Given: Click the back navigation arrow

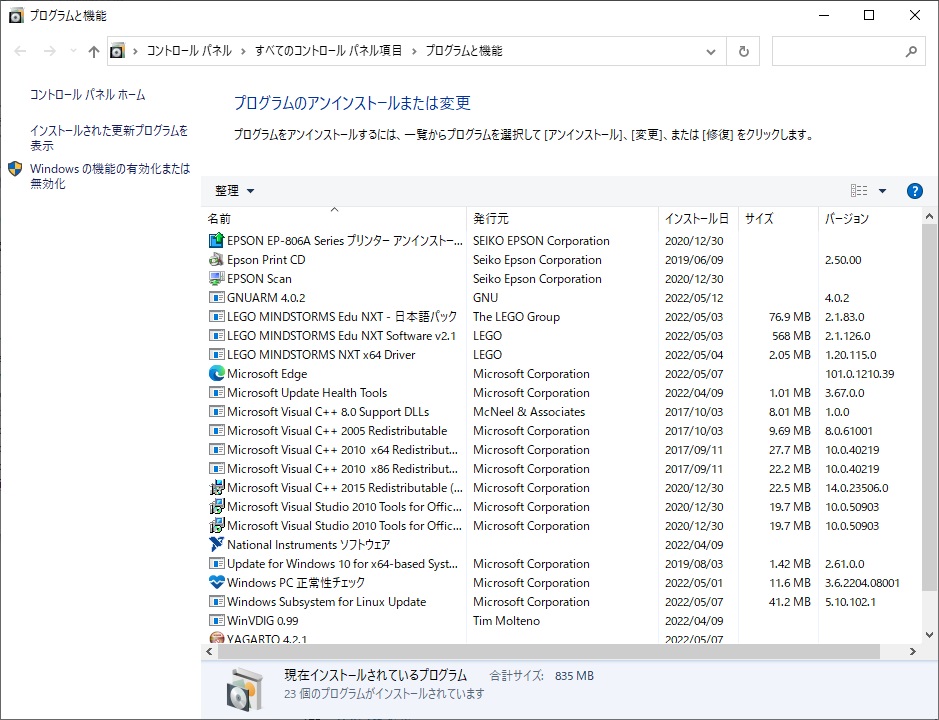Looking at the screenshot, I should [x=20, y=52].
